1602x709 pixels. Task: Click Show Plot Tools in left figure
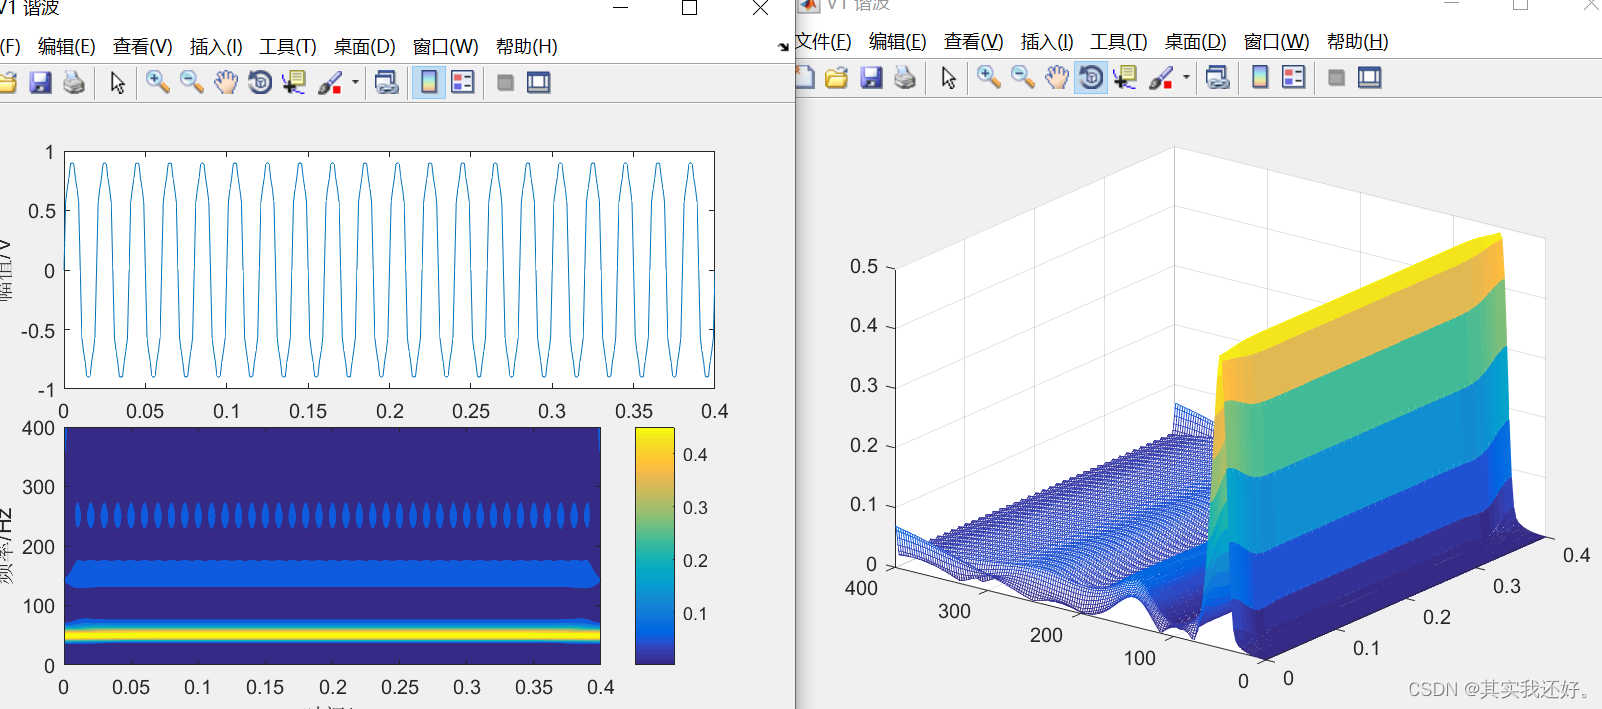(539, 83)
